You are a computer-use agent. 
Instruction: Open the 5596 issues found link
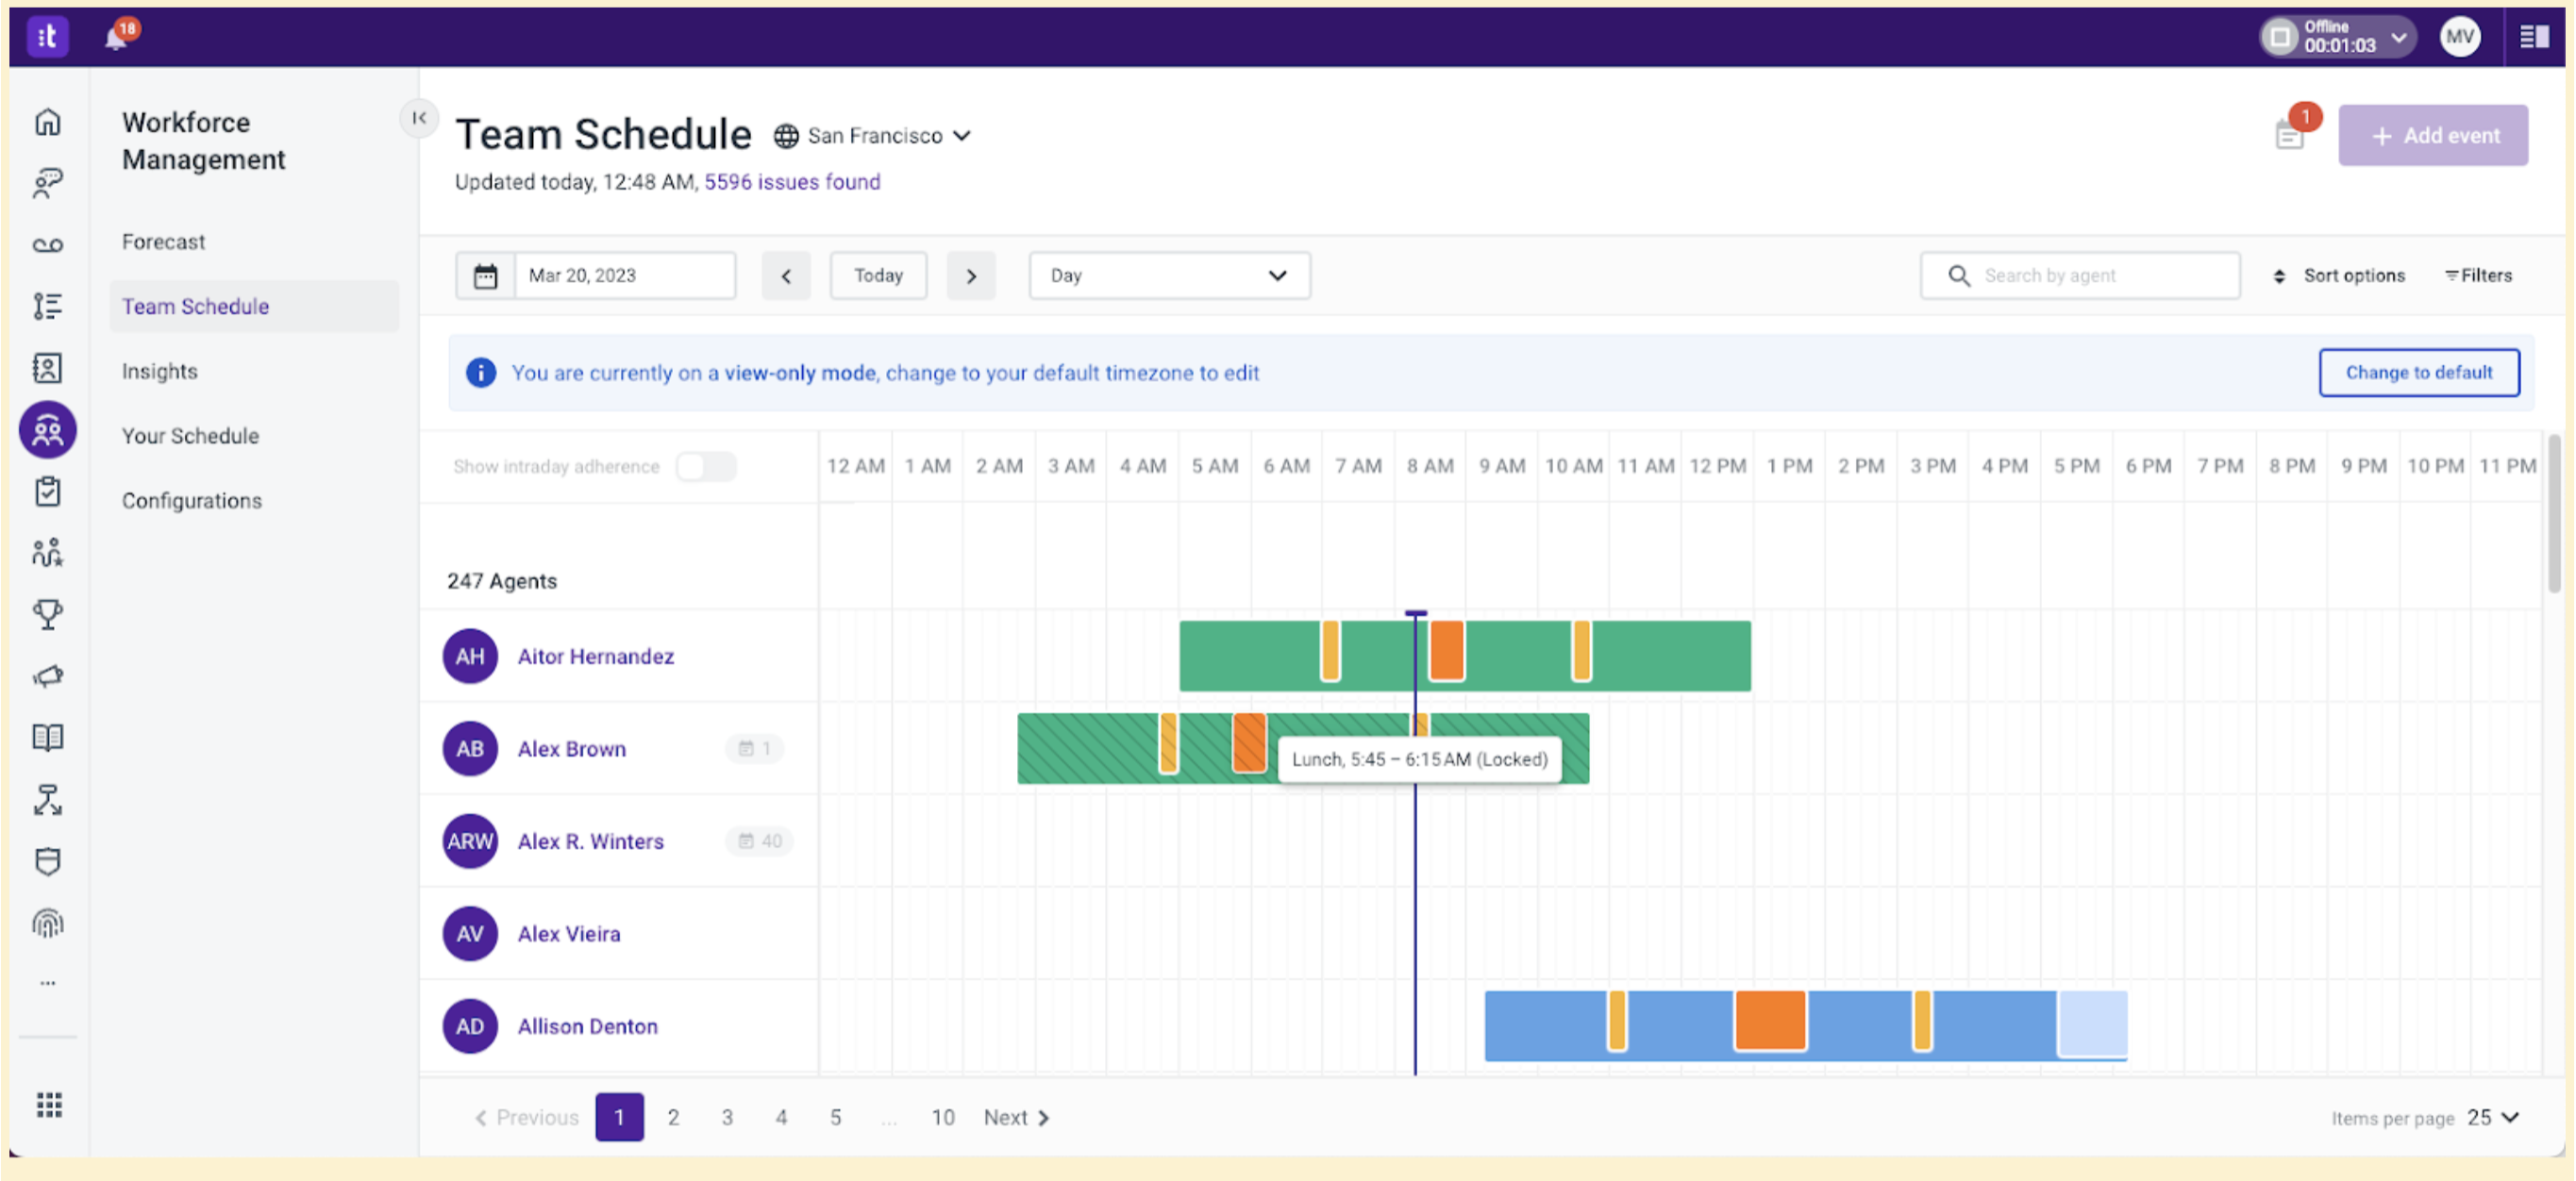pos(792,181)
